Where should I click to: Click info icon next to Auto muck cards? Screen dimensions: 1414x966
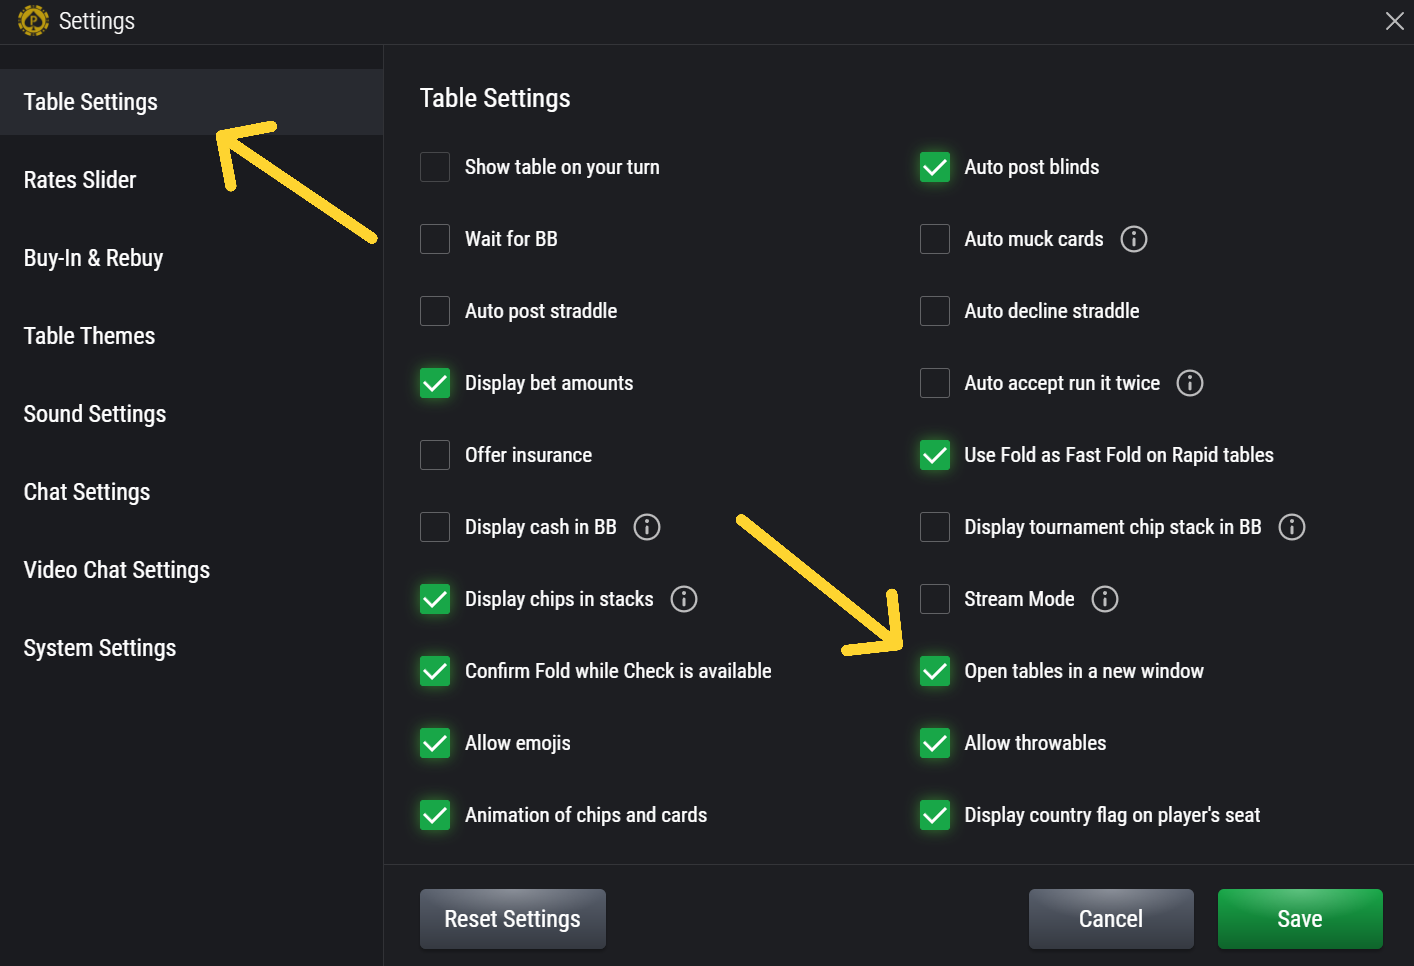pyautogui.click(x=1133, y=239)
